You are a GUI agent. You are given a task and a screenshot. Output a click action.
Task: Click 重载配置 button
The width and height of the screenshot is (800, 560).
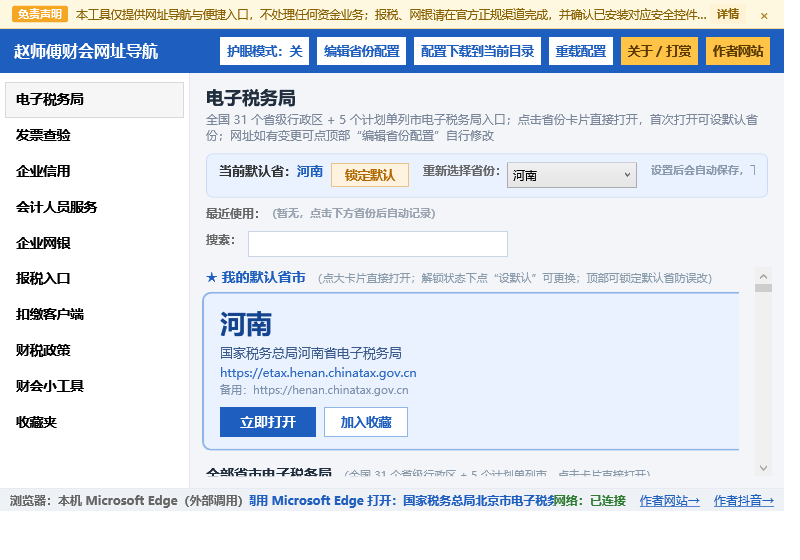(581, 51)
